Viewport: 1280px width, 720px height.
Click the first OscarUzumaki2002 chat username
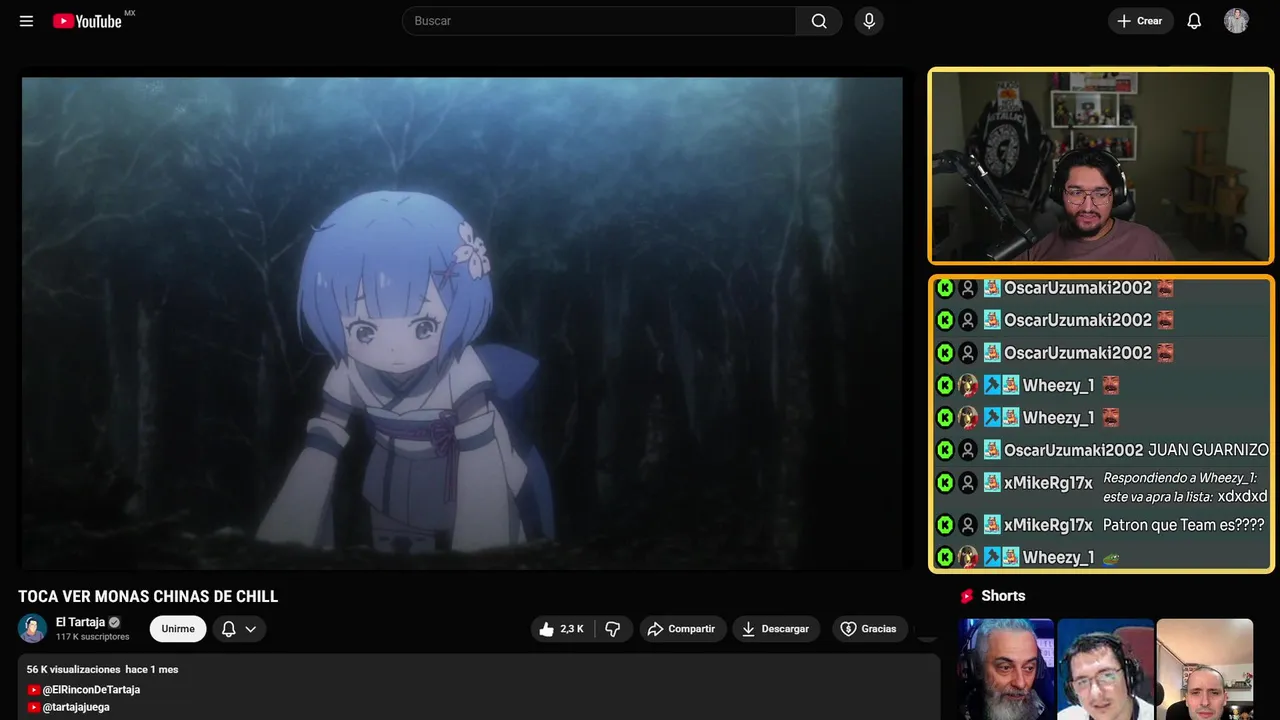1078,288
